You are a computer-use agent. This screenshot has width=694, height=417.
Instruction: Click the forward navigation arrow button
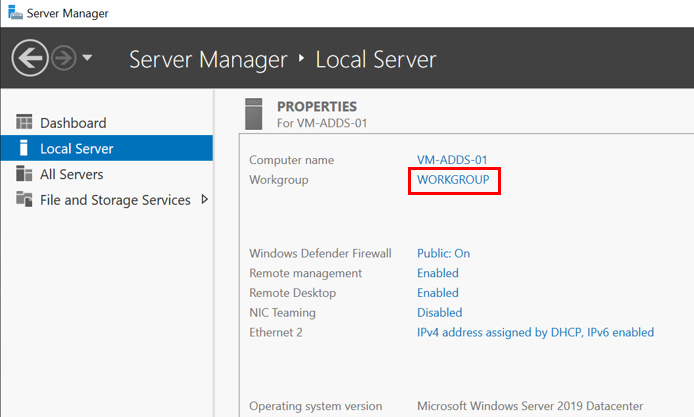[64, 58]
